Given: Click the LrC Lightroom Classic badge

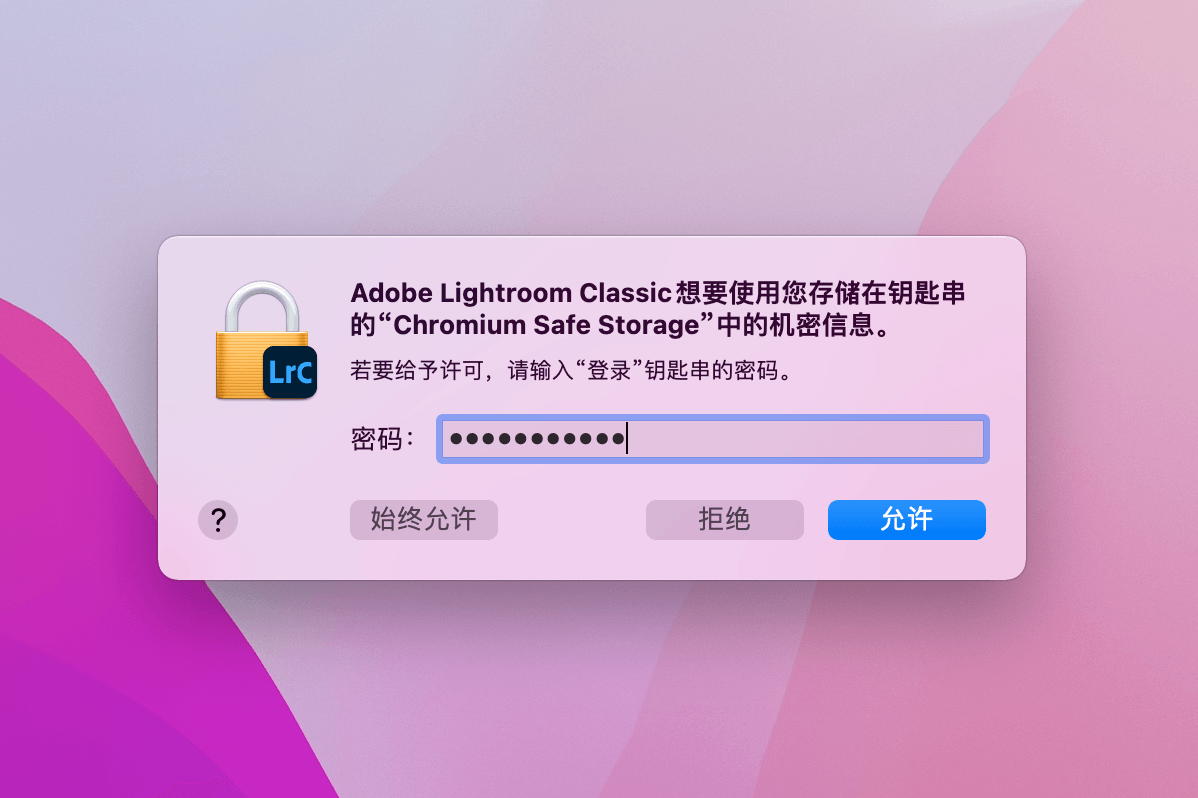Looking at the screenshot, I should coord(290,373).
